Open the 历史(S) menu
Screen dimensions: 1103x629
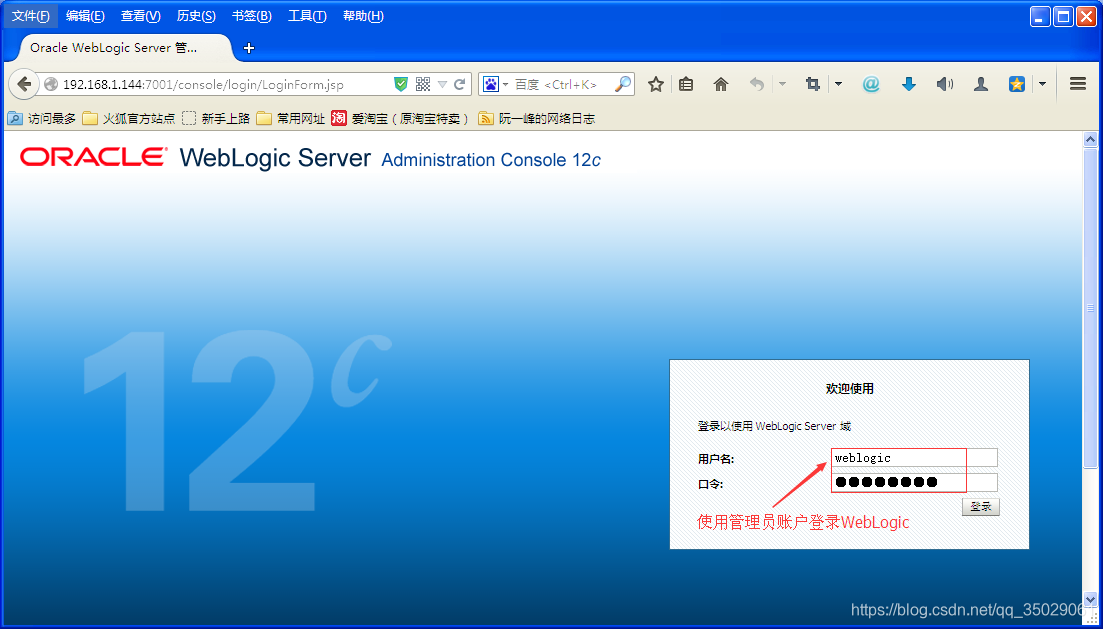196,15
